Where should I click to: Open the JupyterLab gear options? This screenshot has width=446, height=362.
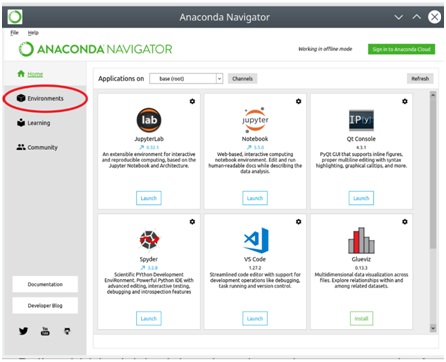pyautogui.click(x=192, y=101)
